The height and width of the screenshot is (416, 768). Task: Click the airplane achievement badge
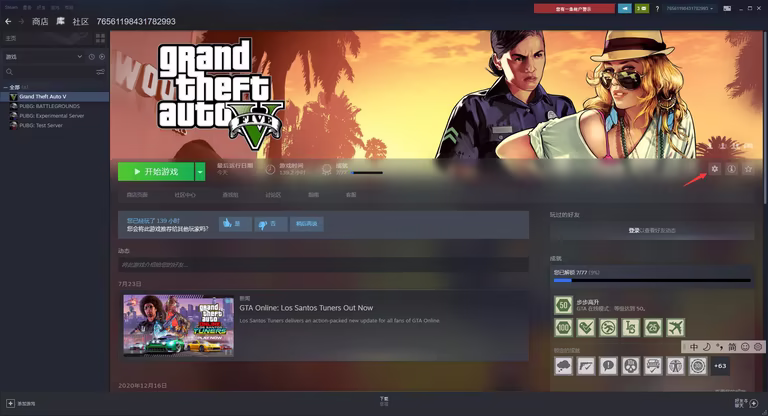click(675, 327)
